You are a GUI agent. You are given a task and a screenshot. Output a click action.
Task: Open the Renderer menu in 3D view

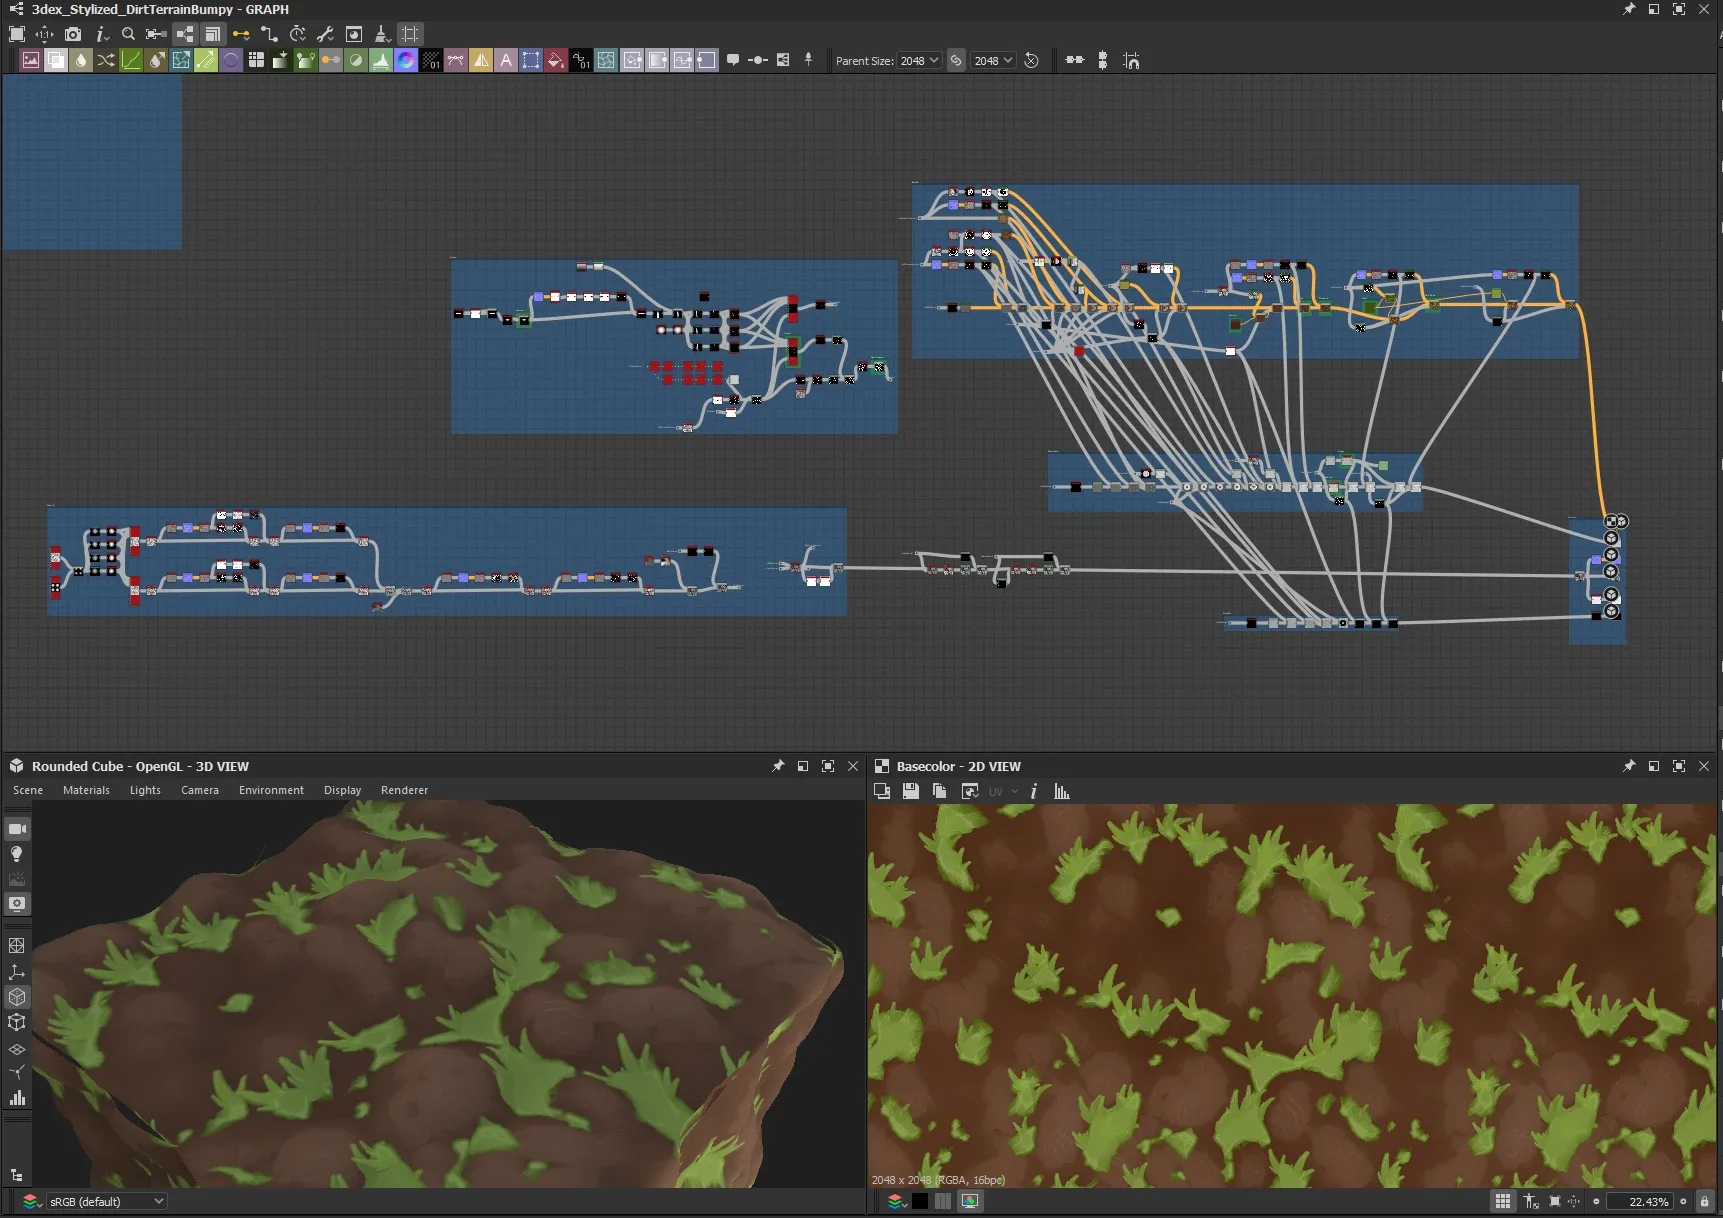coord(404,790)
